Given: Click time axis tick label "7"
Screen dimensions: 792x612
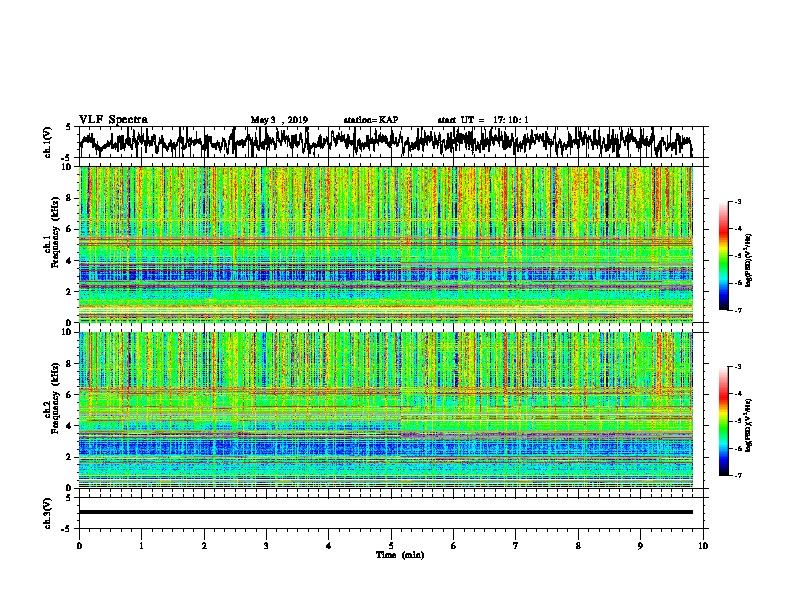Looking at the screenshot, I should pos(516,546).
